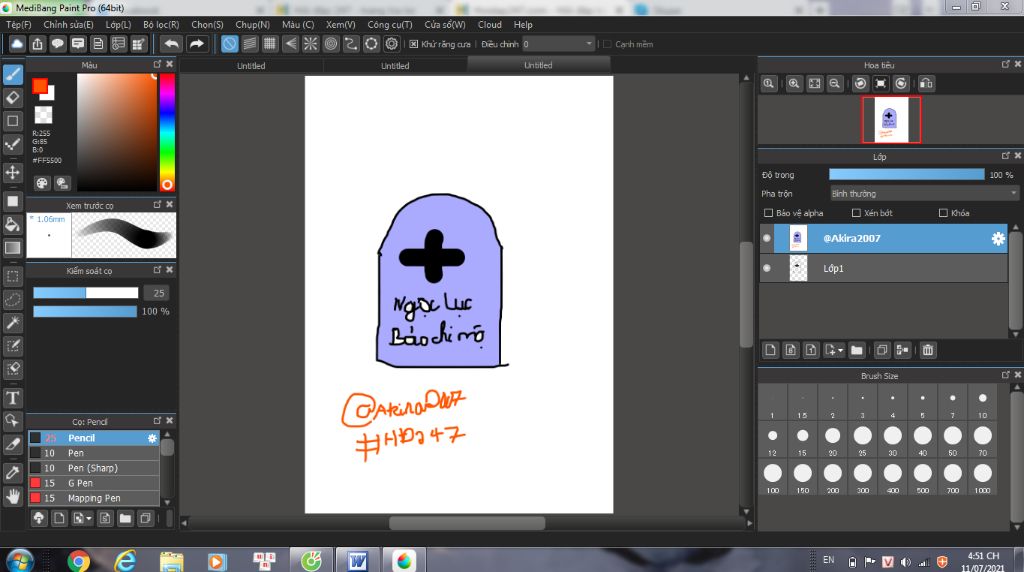The height and width of the screenshot is (572, 1024).
Task: Expand the add brush dropdown arrow
Action: pyautogui.click(x=88, y=518)
